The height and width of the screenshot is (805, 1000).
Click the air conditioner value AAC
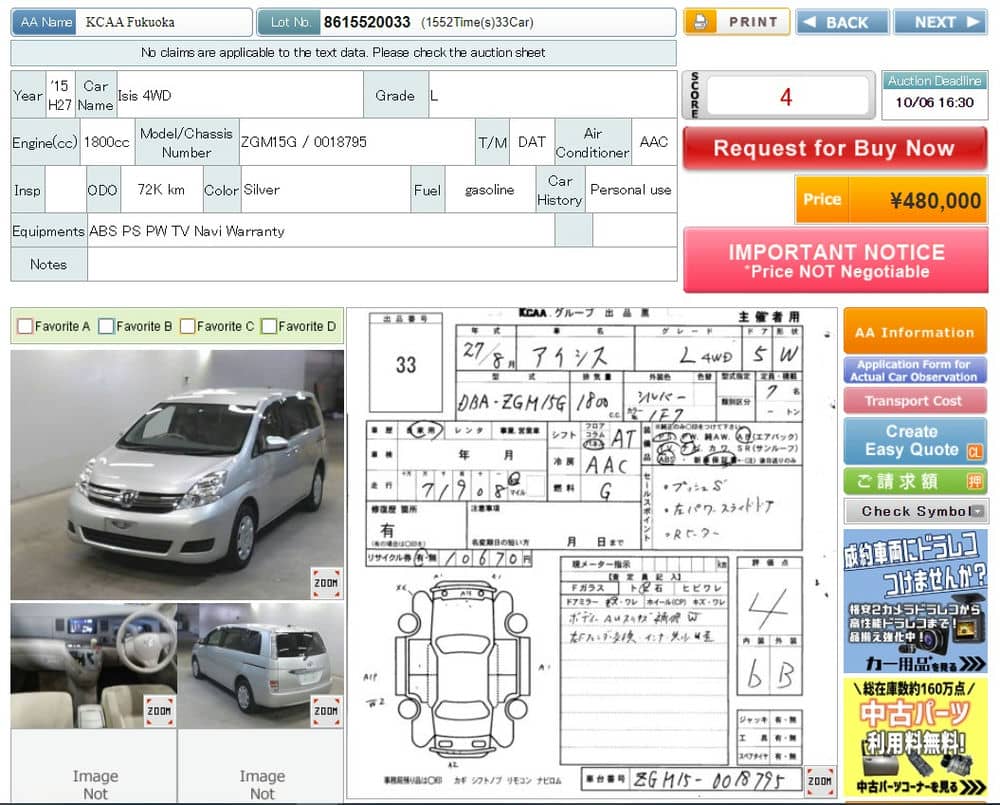(654, 142)
